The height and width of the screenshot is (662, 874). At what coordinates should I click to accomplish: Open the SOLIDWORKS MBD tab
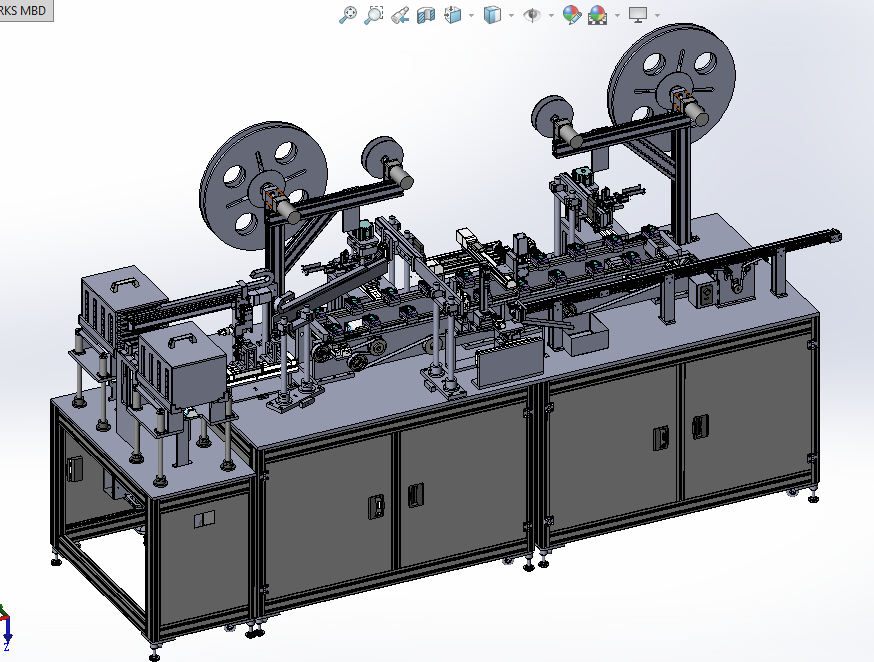(x=26, y=11)
